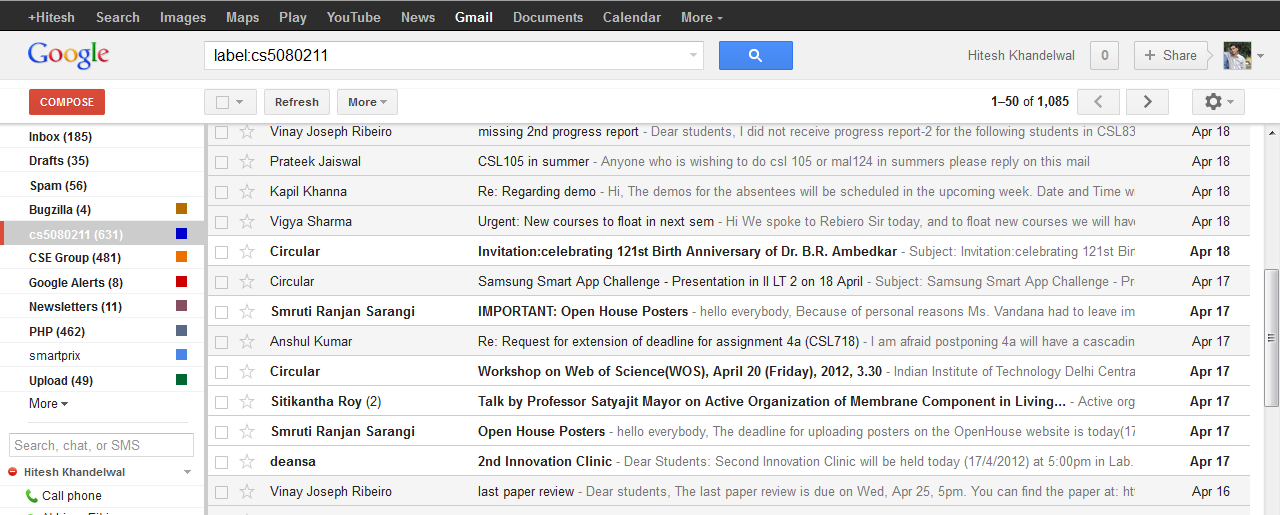Star the Prateek Jaiswal CSL105 email
This screenshot has width=1280, height=515.
pyautogui.click(x=247, y=162)
